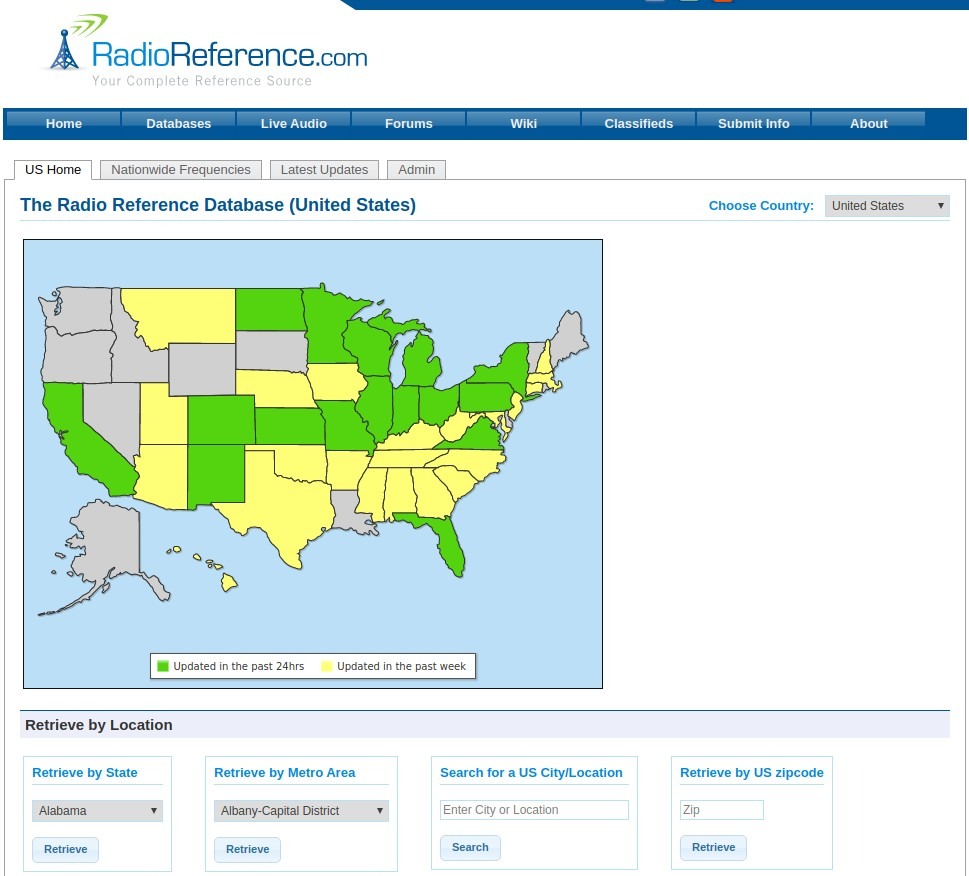Image resolution: width=969 pixels, height=876 pixels.
Task: Open the RSS feed icon in the header
Action: tap(722, 2)
